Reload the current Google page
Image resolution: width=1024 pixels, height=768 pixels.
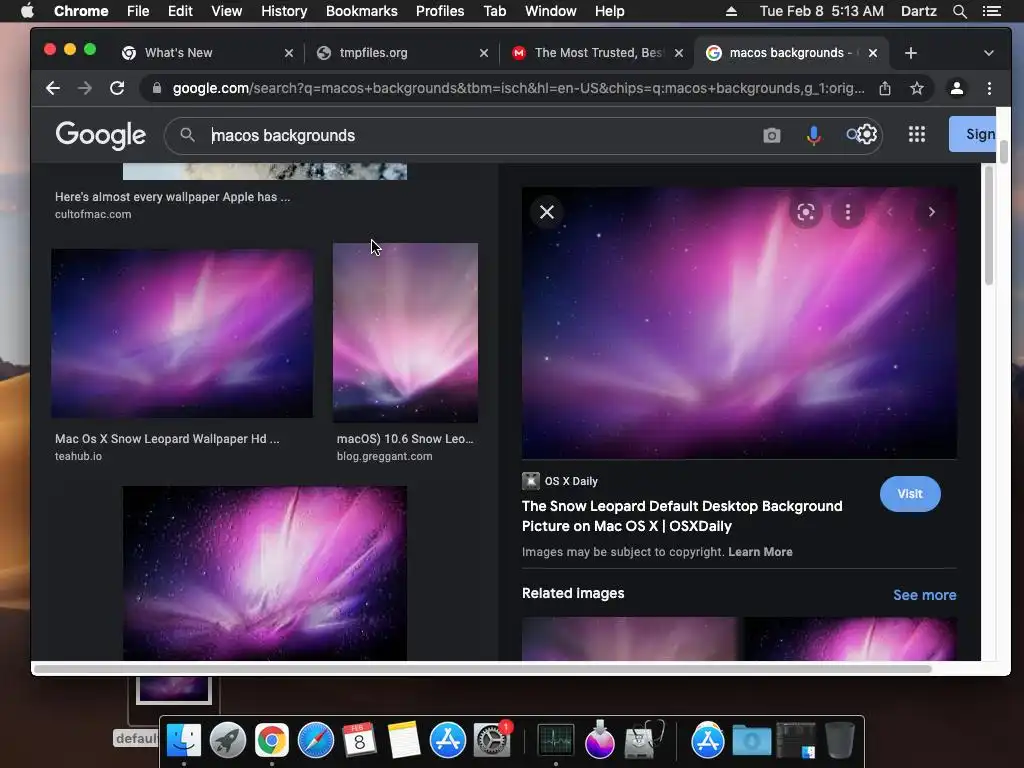[117, 88]
